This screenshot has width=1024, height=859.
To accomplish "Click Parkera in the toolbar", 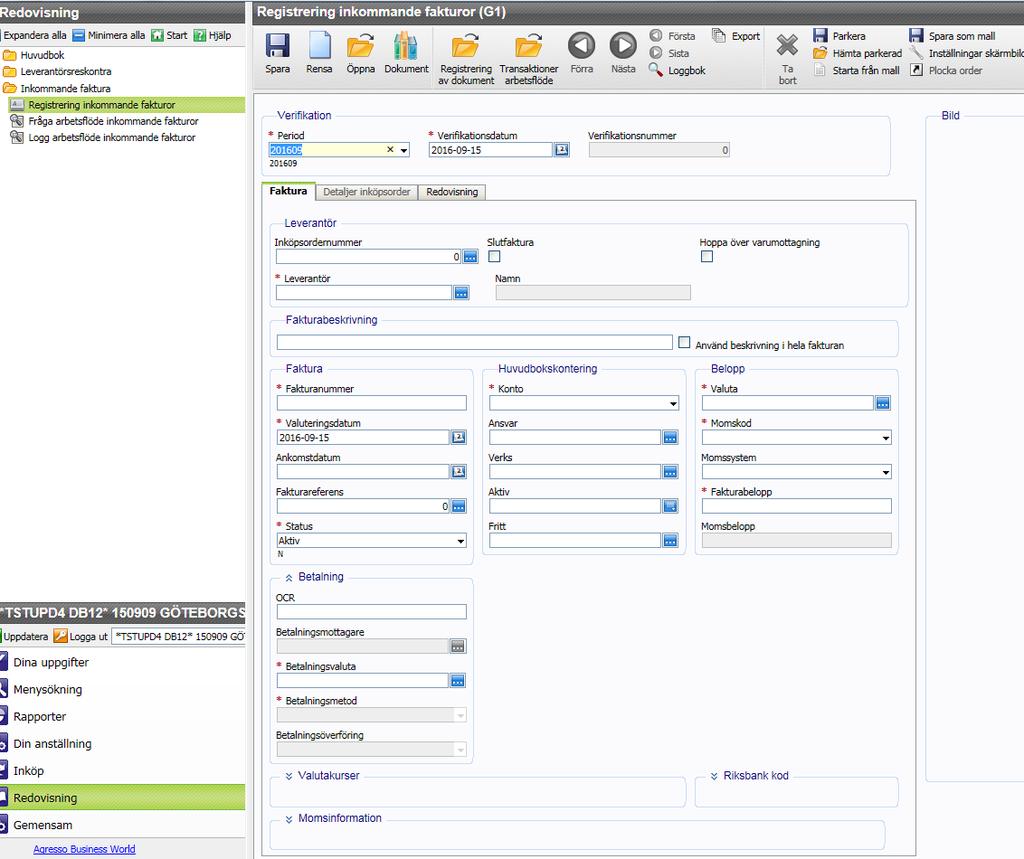I will (x=839, y=36).
